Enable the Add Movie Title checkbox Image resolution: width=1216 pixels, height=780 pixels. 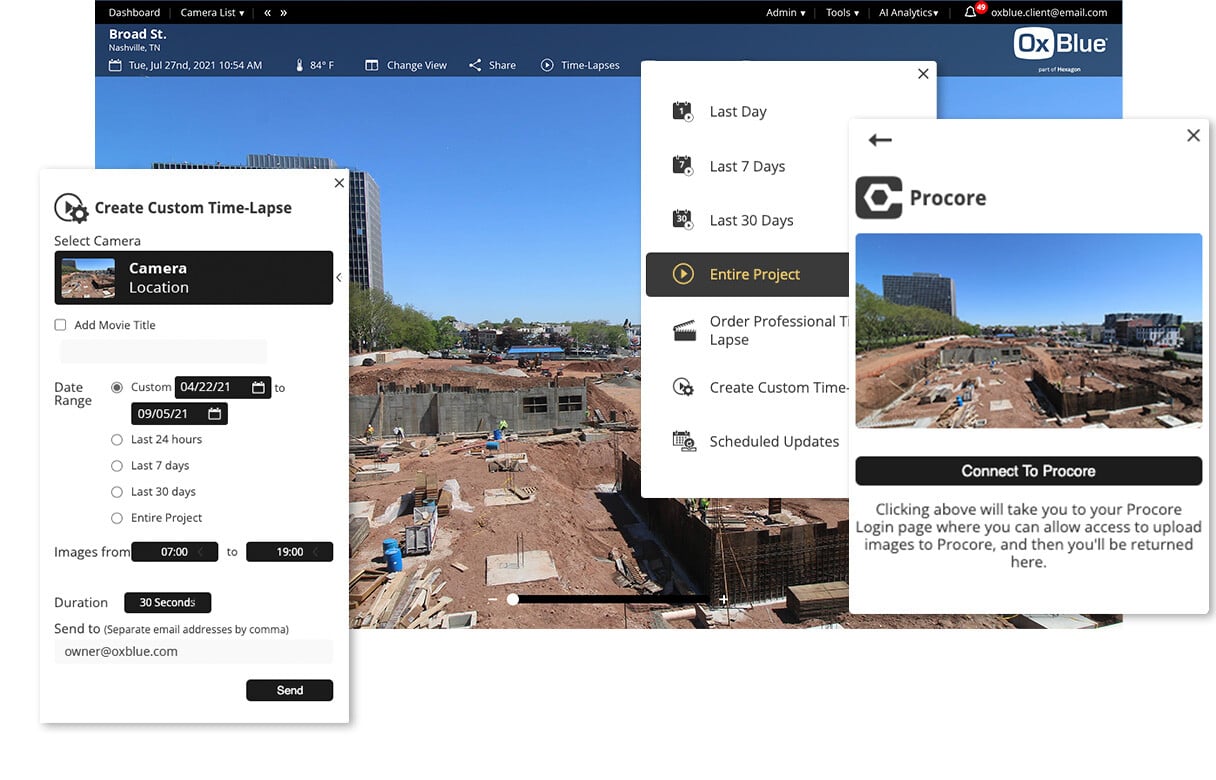(x=60, y=325)
